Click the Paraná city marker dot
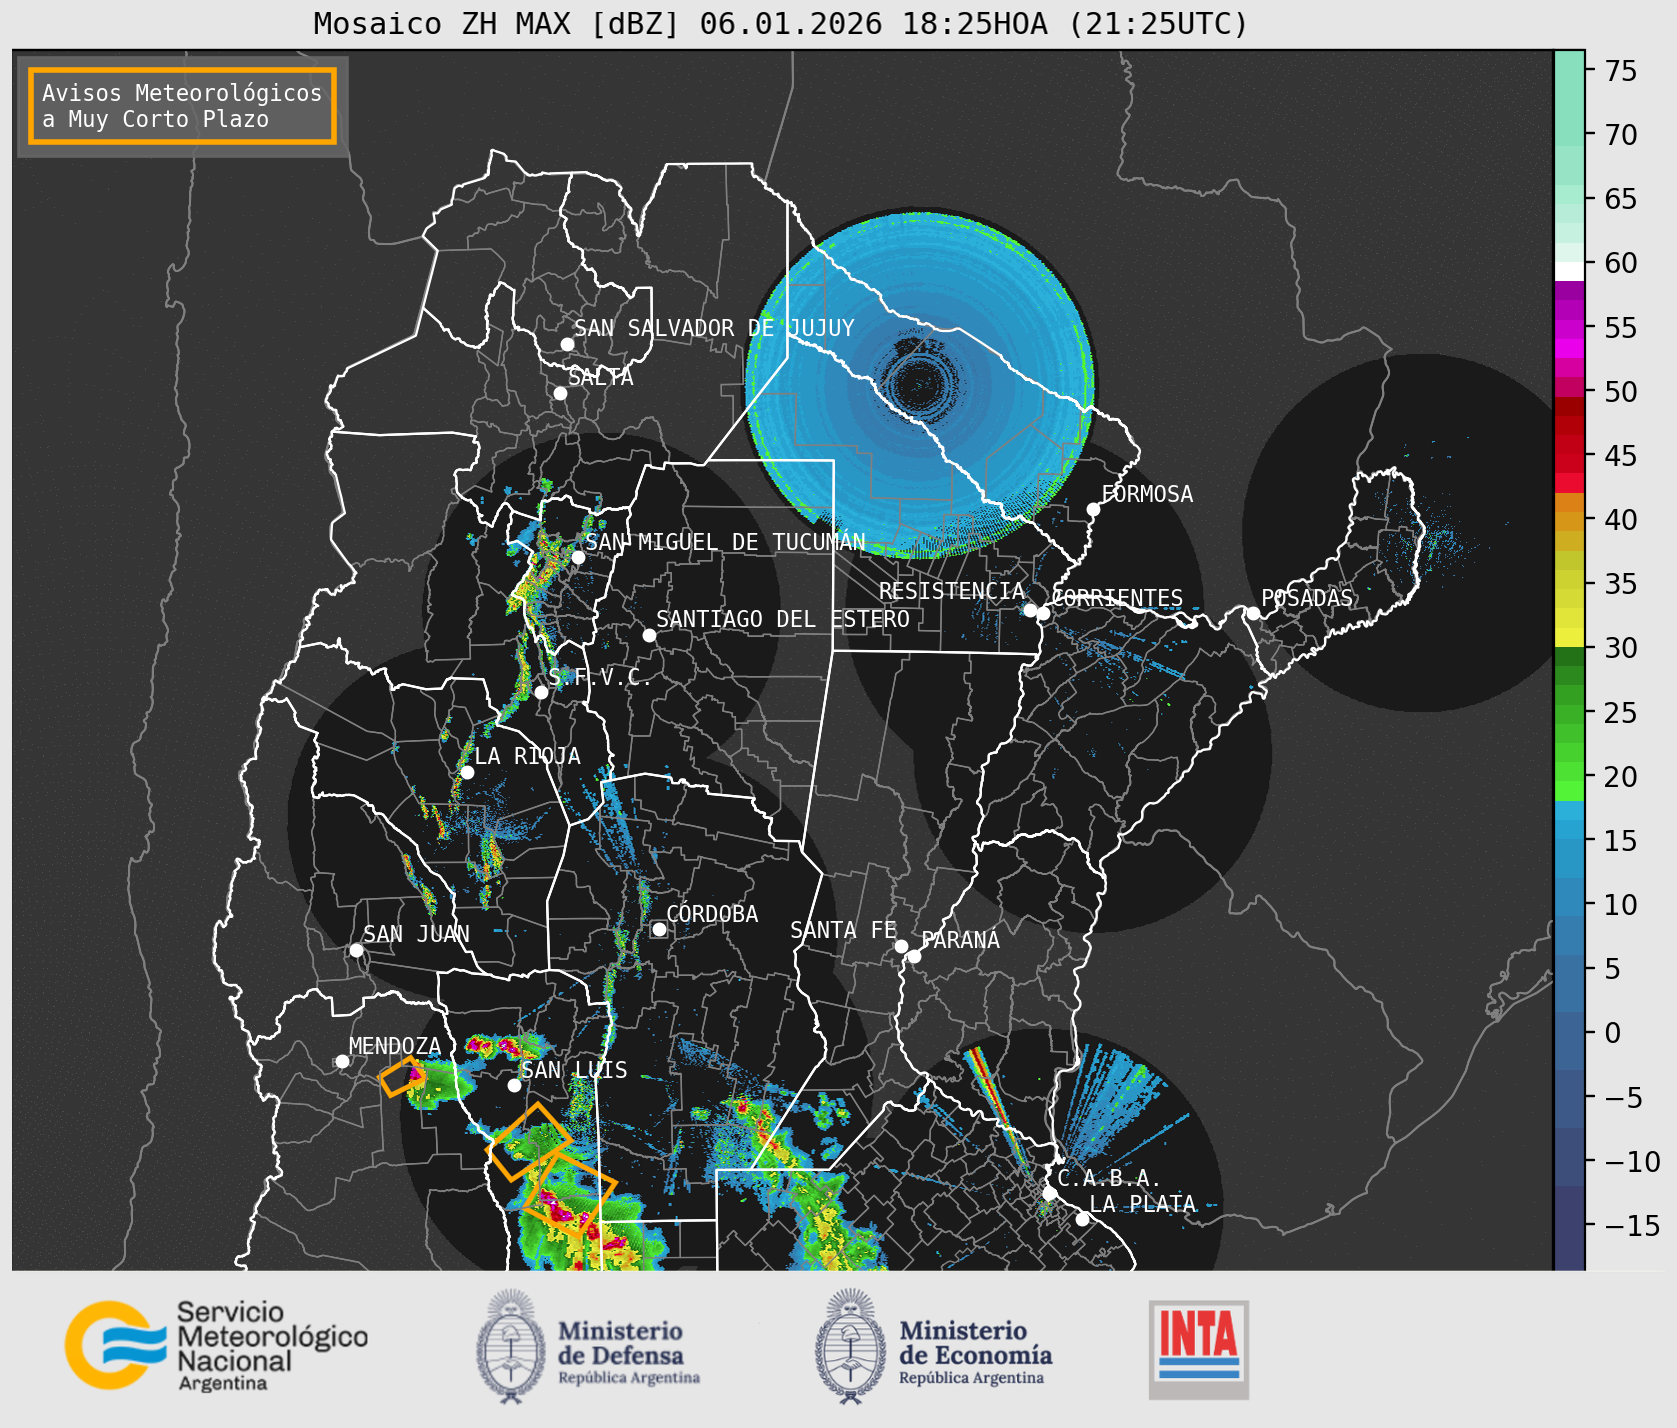This screenshot has width=1677, height=1428. [914, 956]
